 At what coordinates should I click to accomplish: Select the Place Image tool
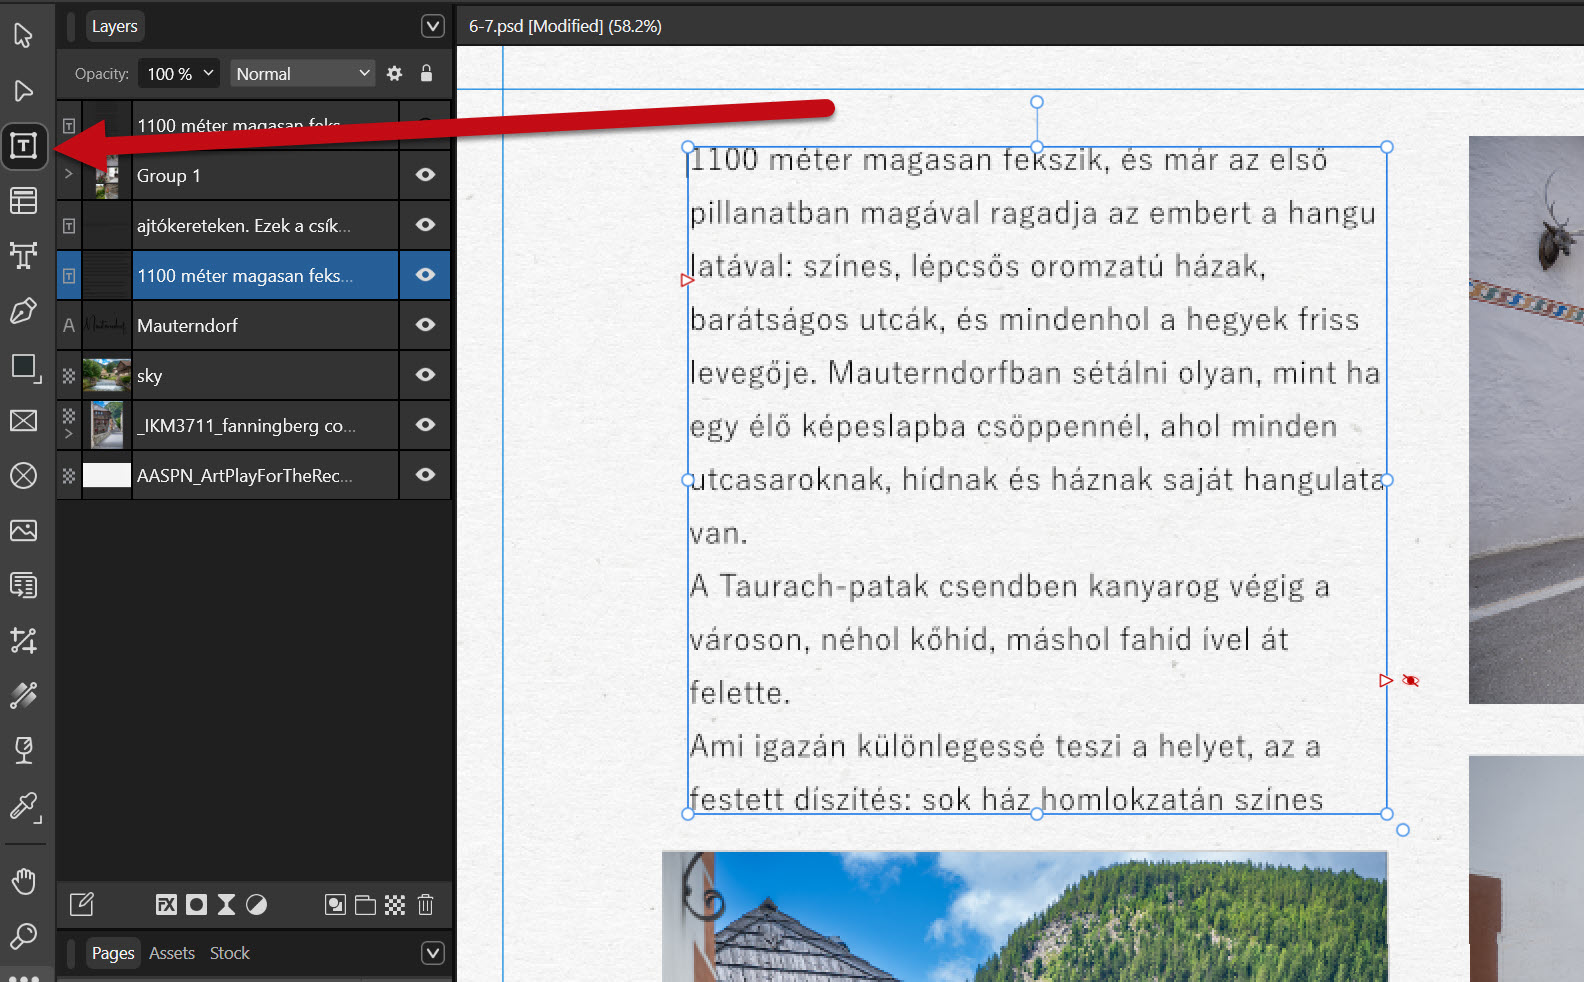click(23, 530)
